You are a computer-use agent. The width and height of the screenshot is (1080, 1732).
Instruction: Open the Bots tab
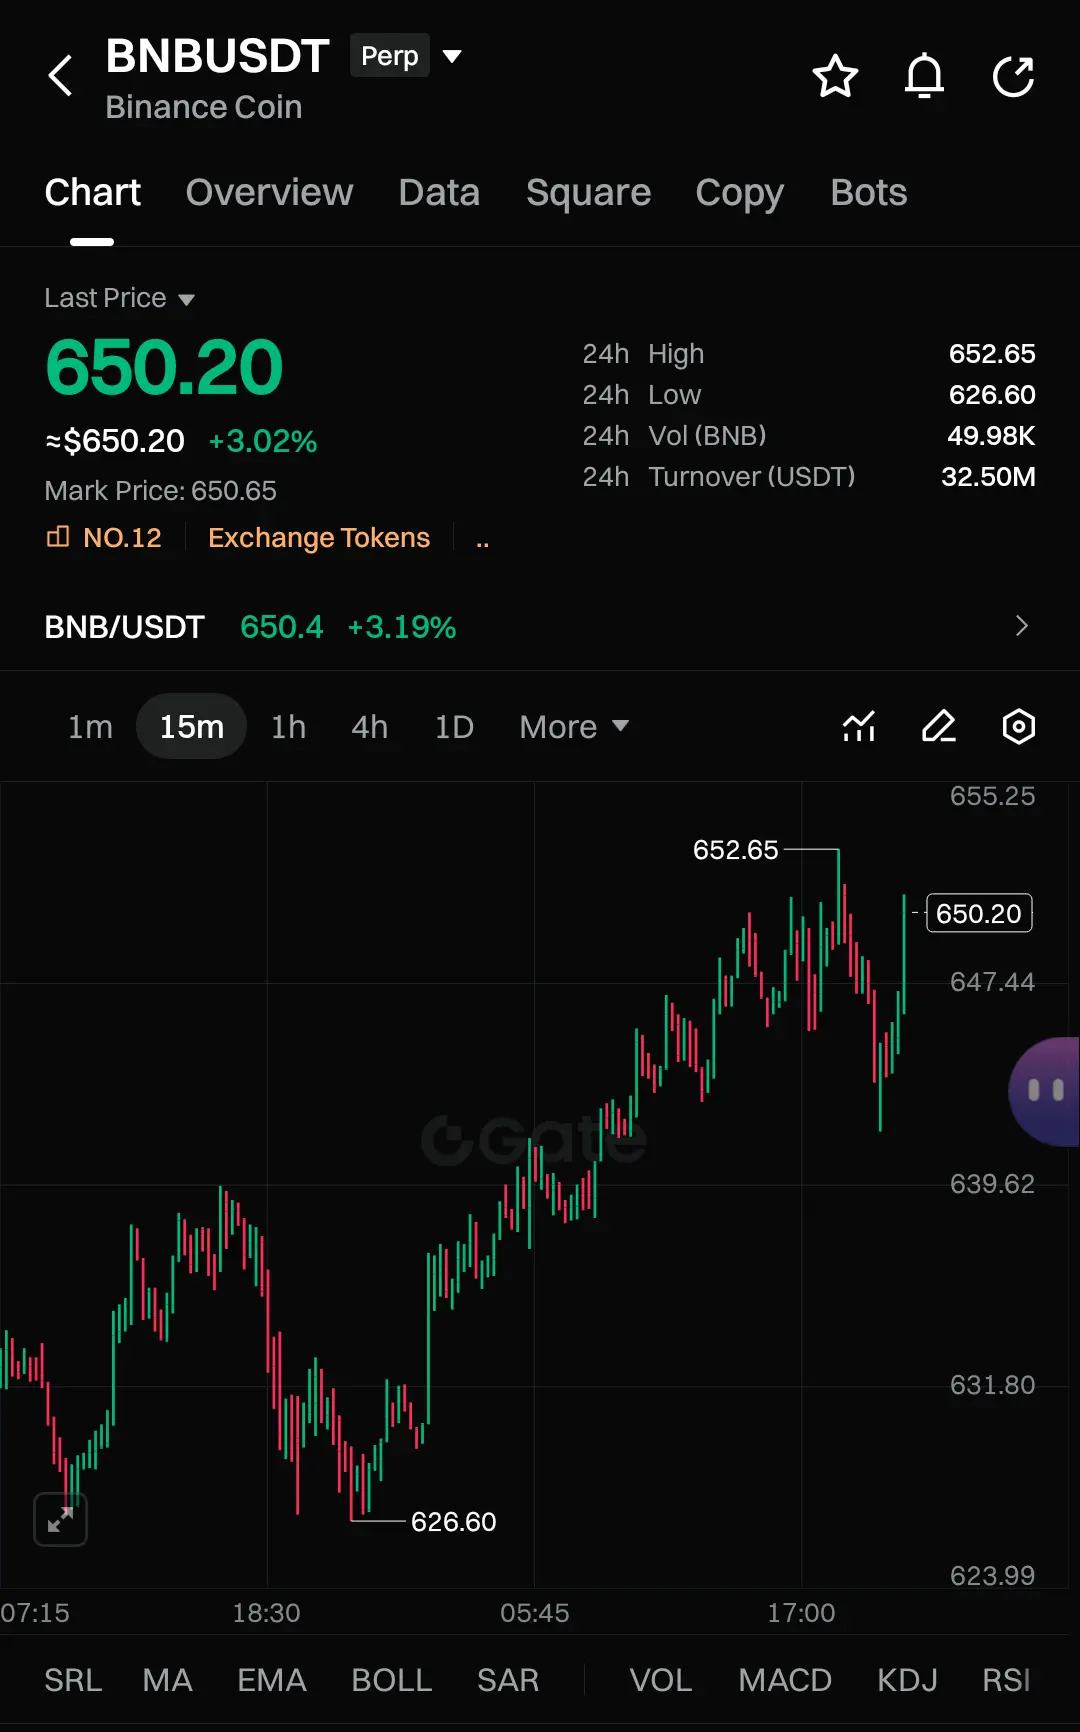click(x=868, y=192)
